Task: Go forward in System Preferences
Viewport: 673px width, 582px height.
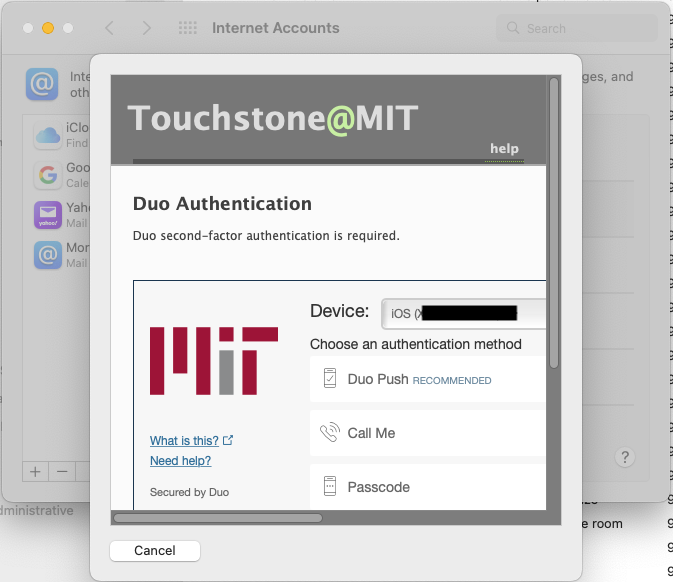Action: pyautogui.click(x=146, y=28)
